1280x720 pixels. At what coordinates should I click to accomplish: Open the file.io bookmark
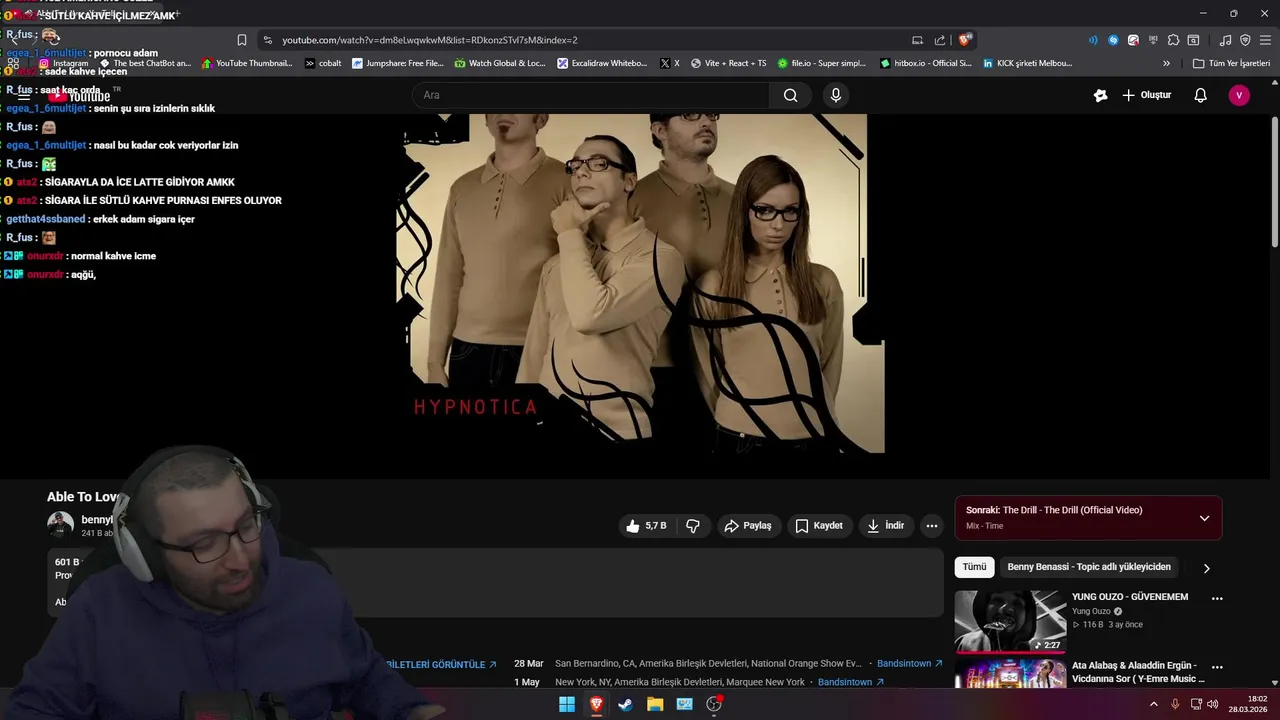(822, 63)
